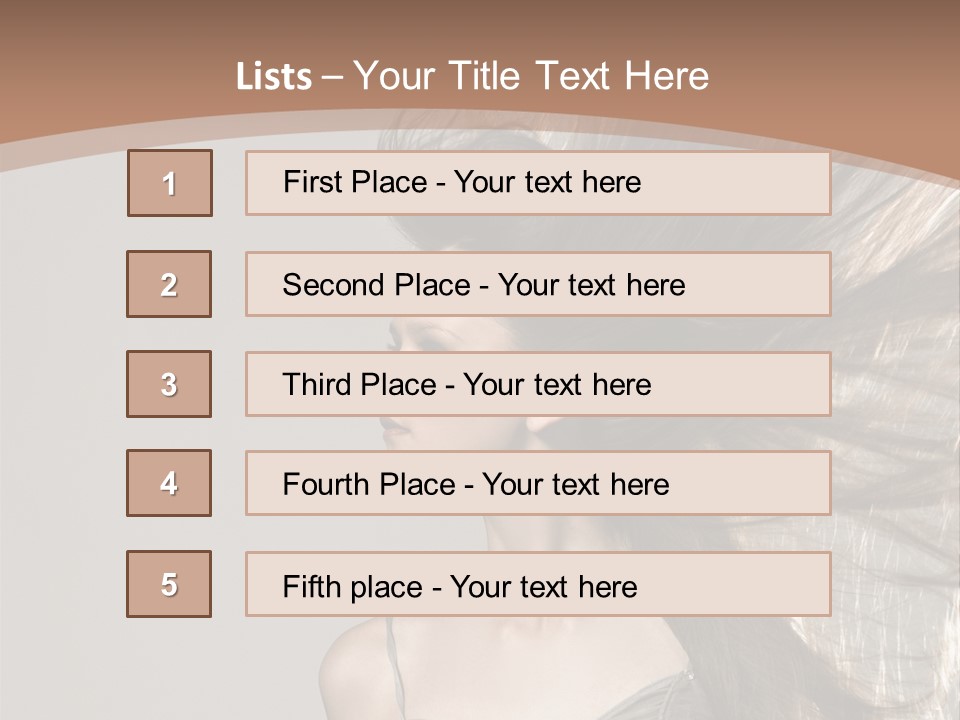Viewport: 960px width, 720px height.
Task: Click 'Your text here' in fourth row
Action: click(x=576, y=484)
